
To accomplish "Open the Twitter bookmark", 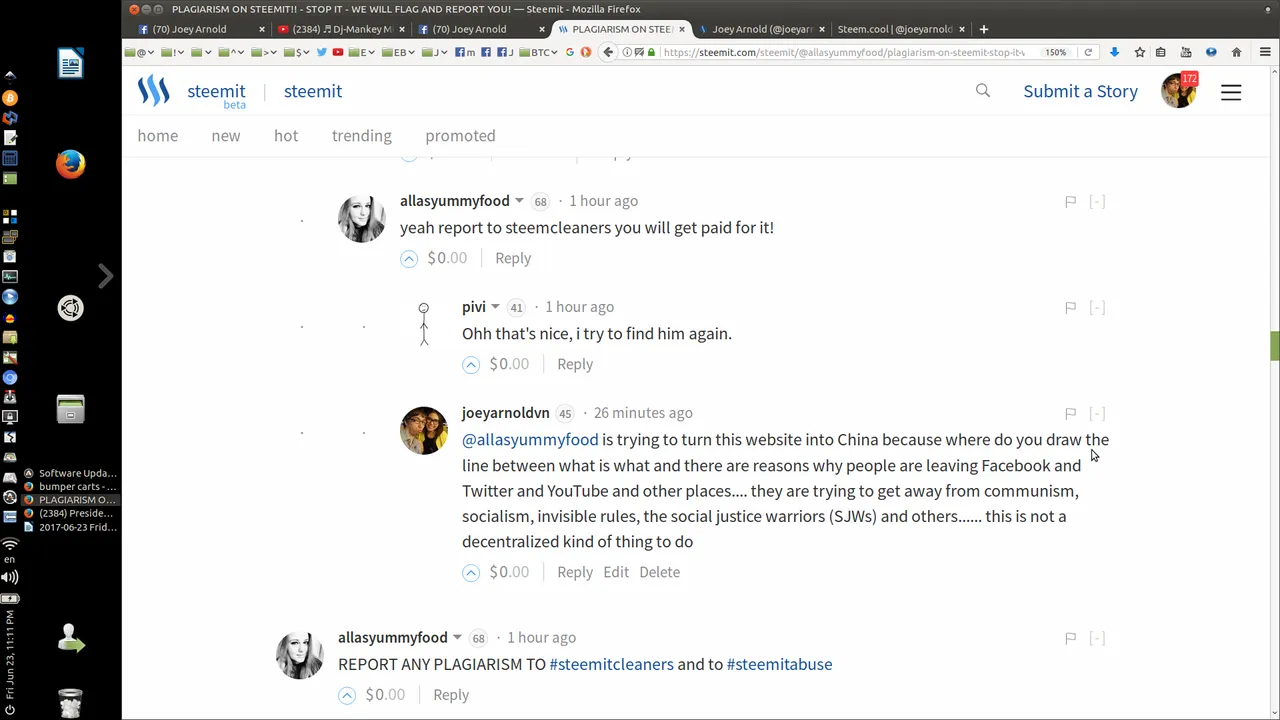I will pyautogui.click(x=322, y=52).
